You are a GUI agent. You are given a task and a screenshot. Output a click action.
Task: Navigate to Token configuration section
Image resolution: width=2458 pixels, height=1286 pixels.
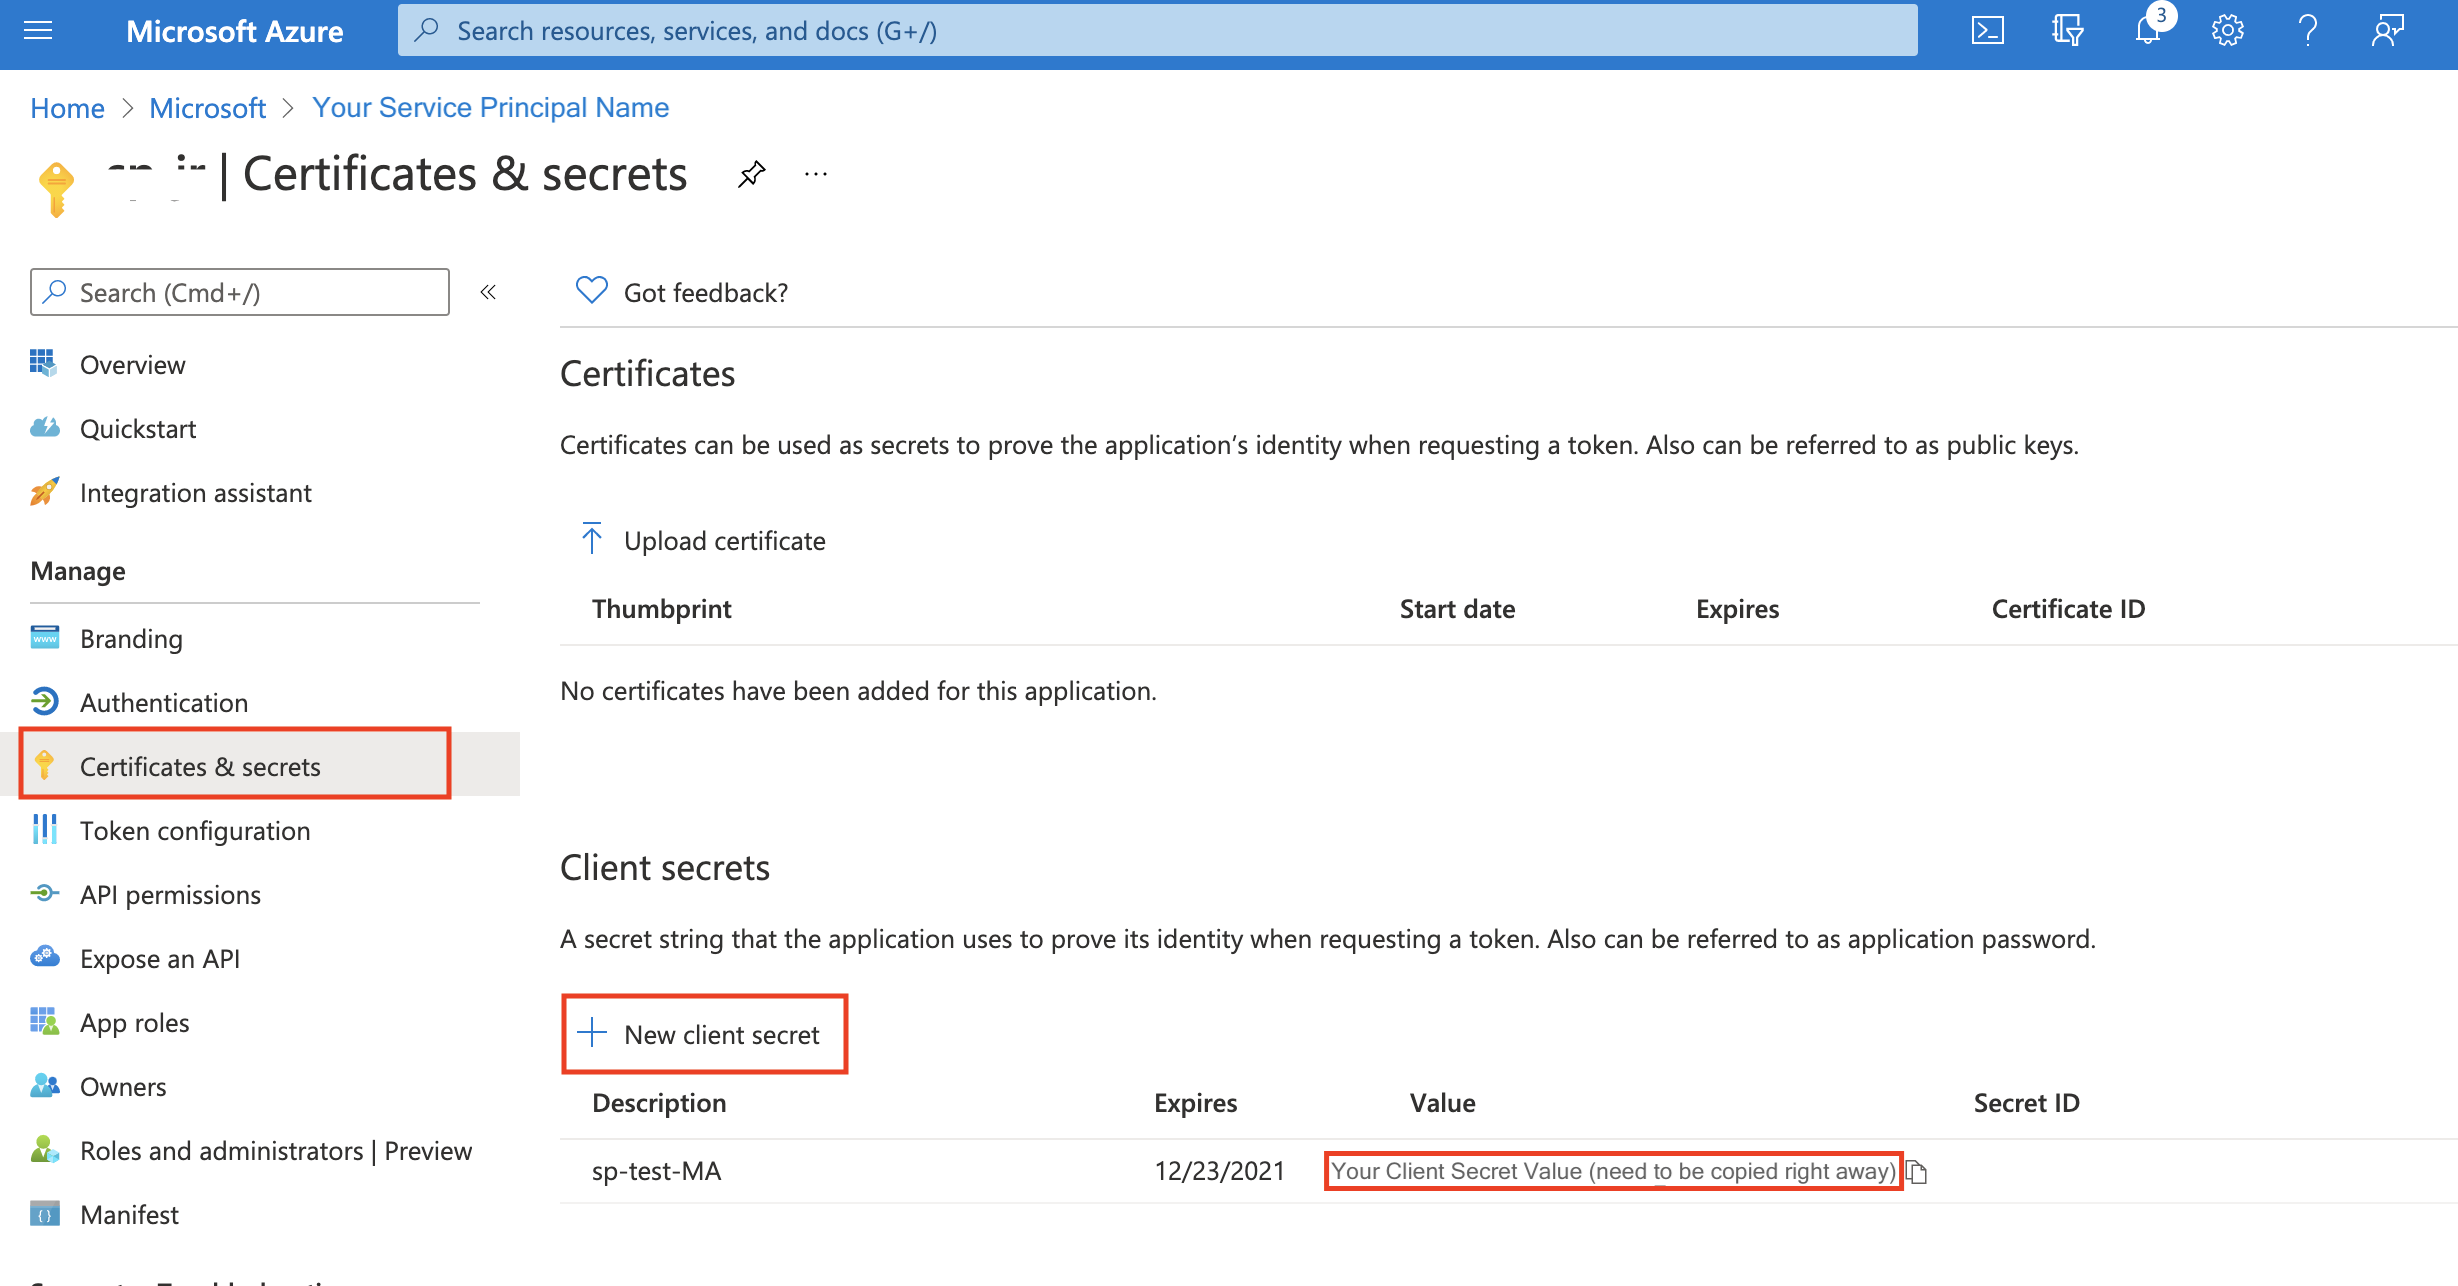click(193, 829)
